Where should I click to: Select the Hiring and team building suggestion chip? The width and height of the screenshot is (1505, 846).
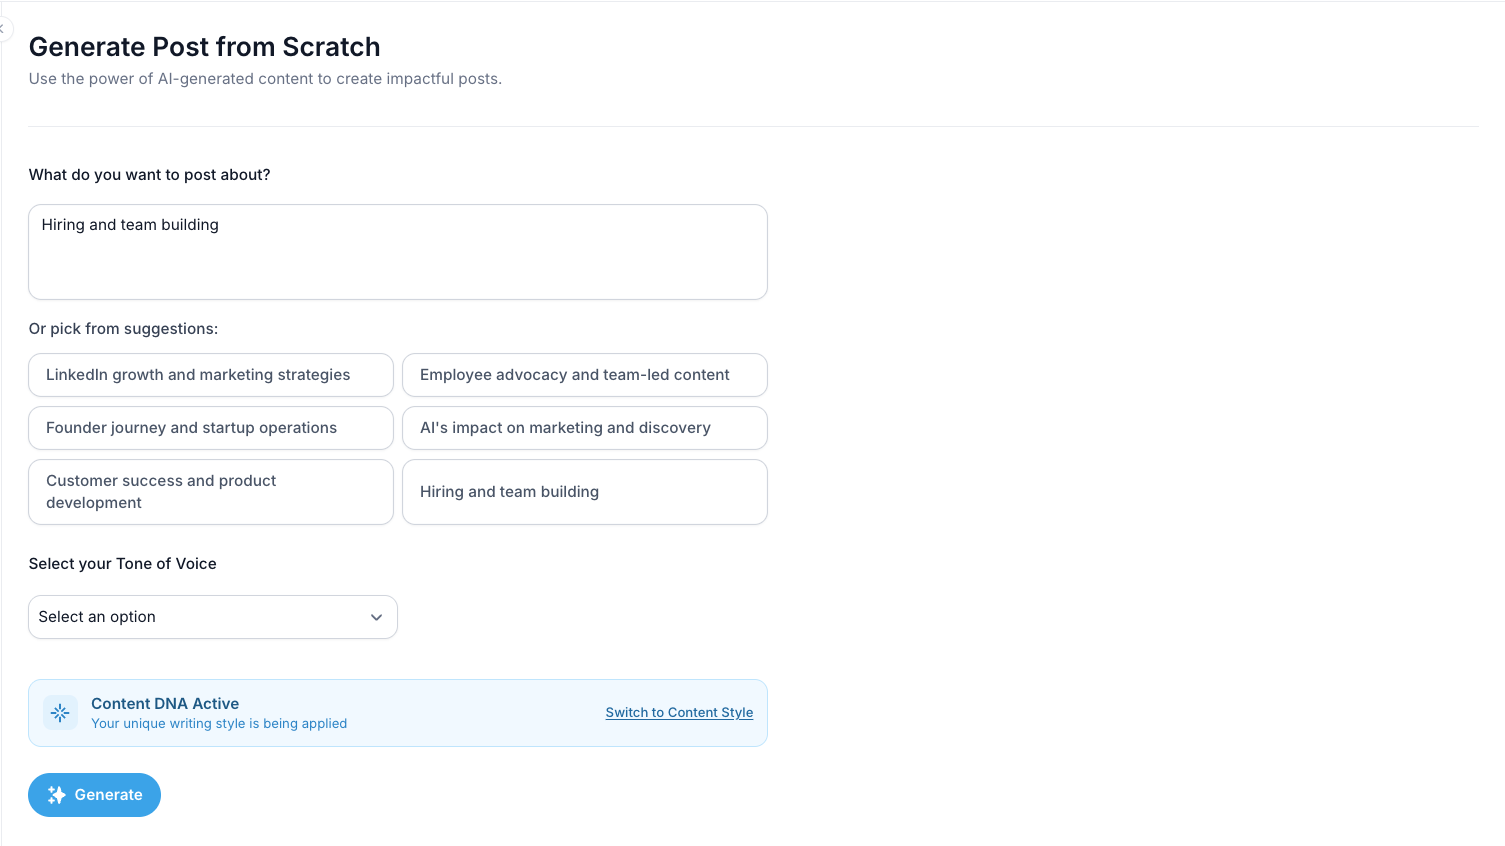[585, 492]
